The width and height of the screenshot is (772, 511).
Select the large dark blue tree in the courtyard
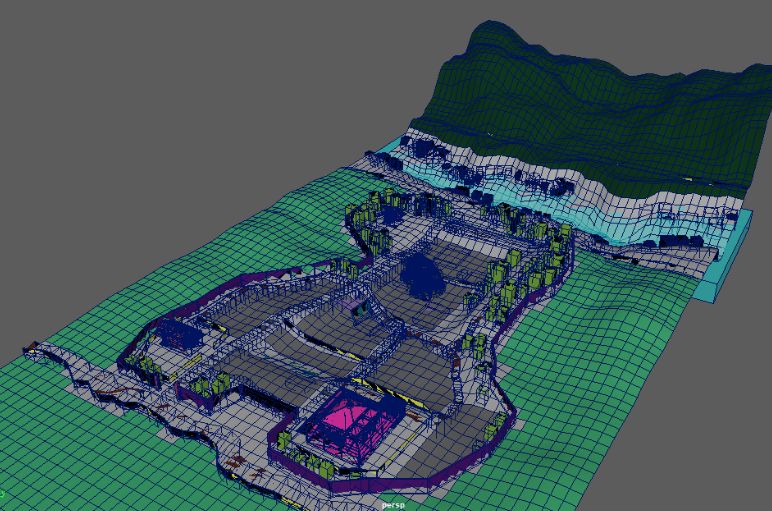423,276
